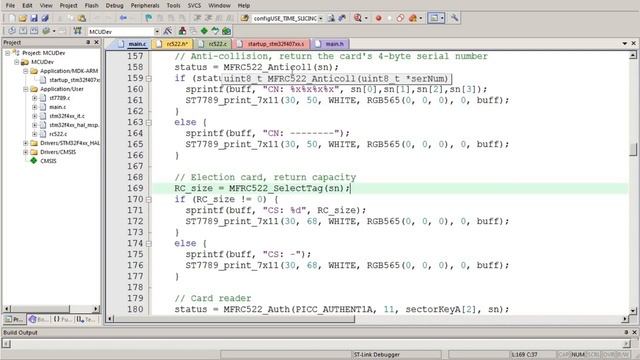Screen dimensions: 640x360
Task: Switch to the Functions panel tab
Action: 62,319
